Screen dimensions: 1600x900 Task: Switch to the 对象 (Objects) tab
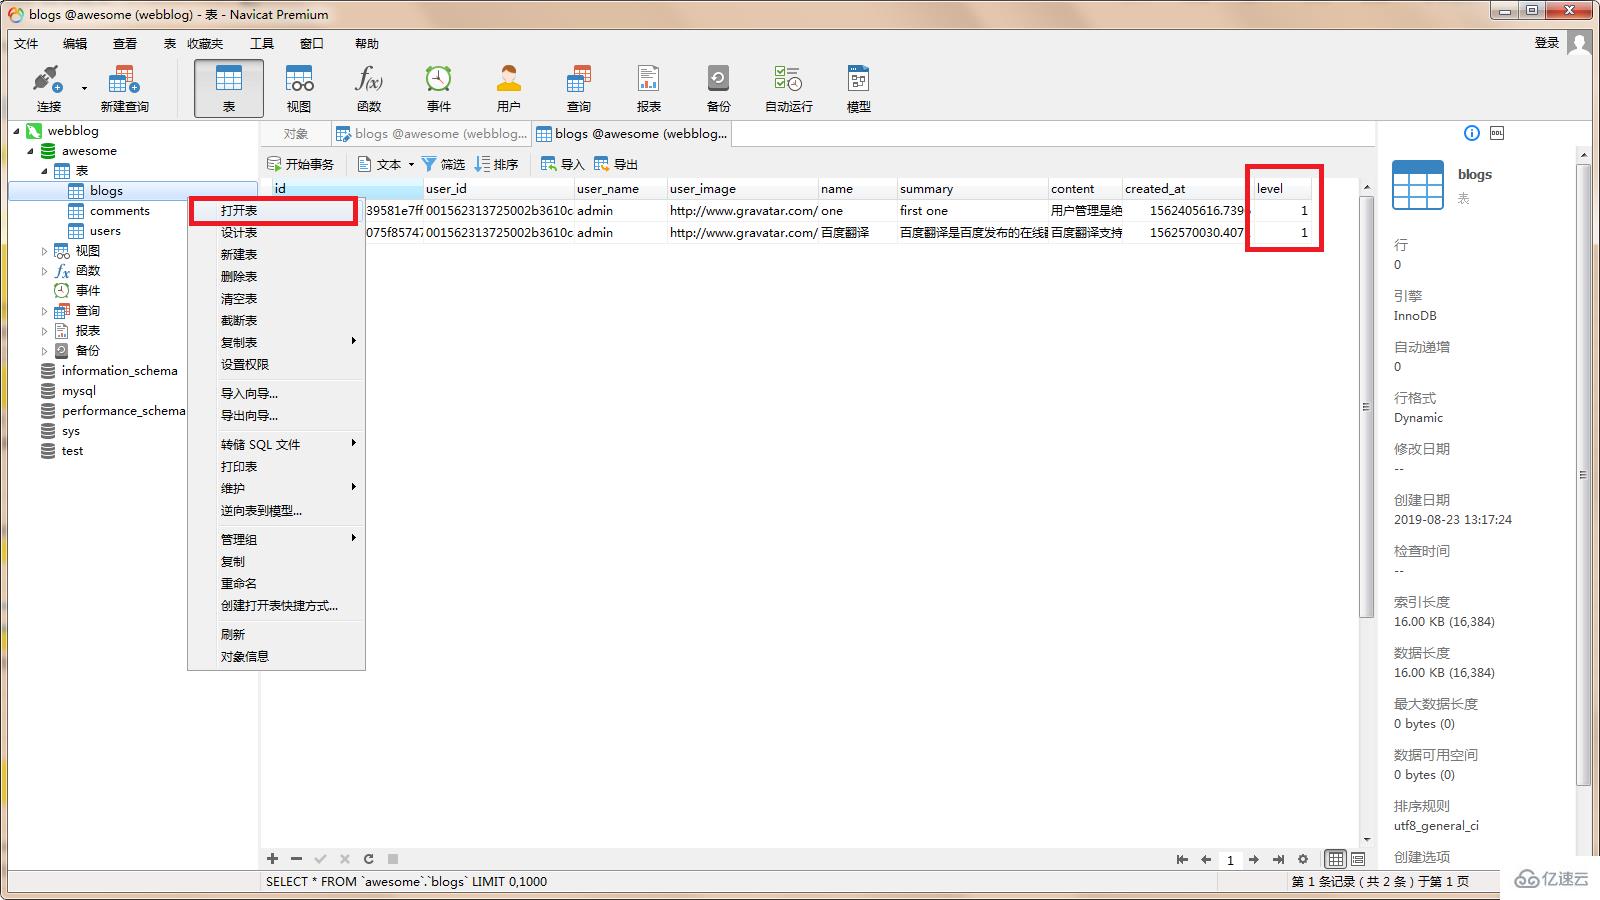coord(295,134)
